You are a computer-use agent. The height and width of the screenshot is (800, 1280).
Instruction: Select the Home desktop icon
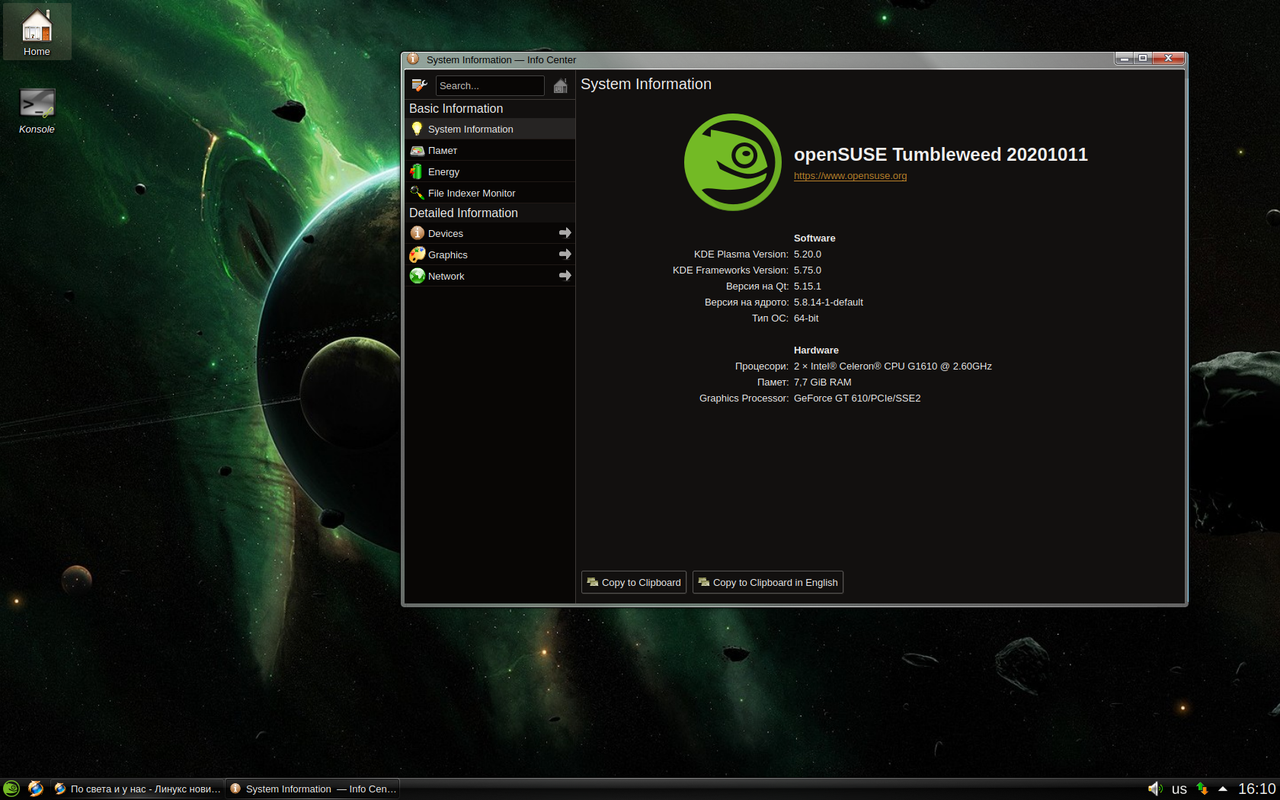click(x=37, y=32)
